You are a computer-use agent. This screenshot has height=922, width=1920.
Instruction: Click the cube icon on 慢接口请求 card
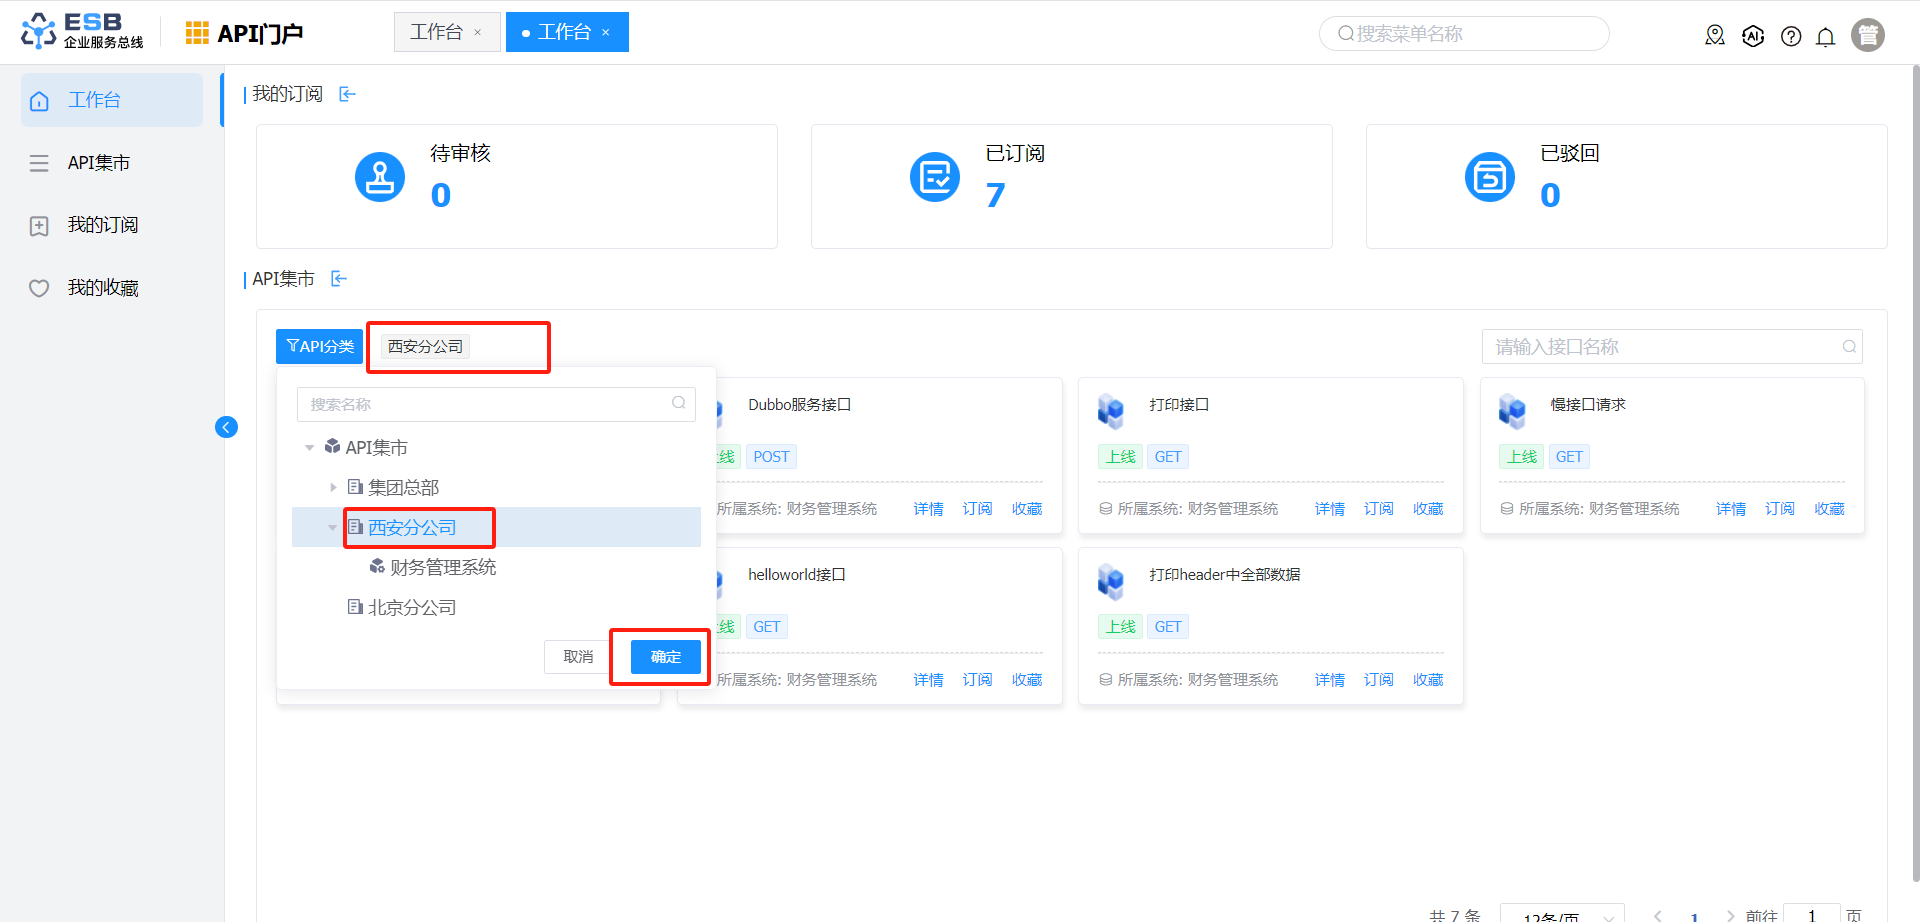[x=1512, y=410]
